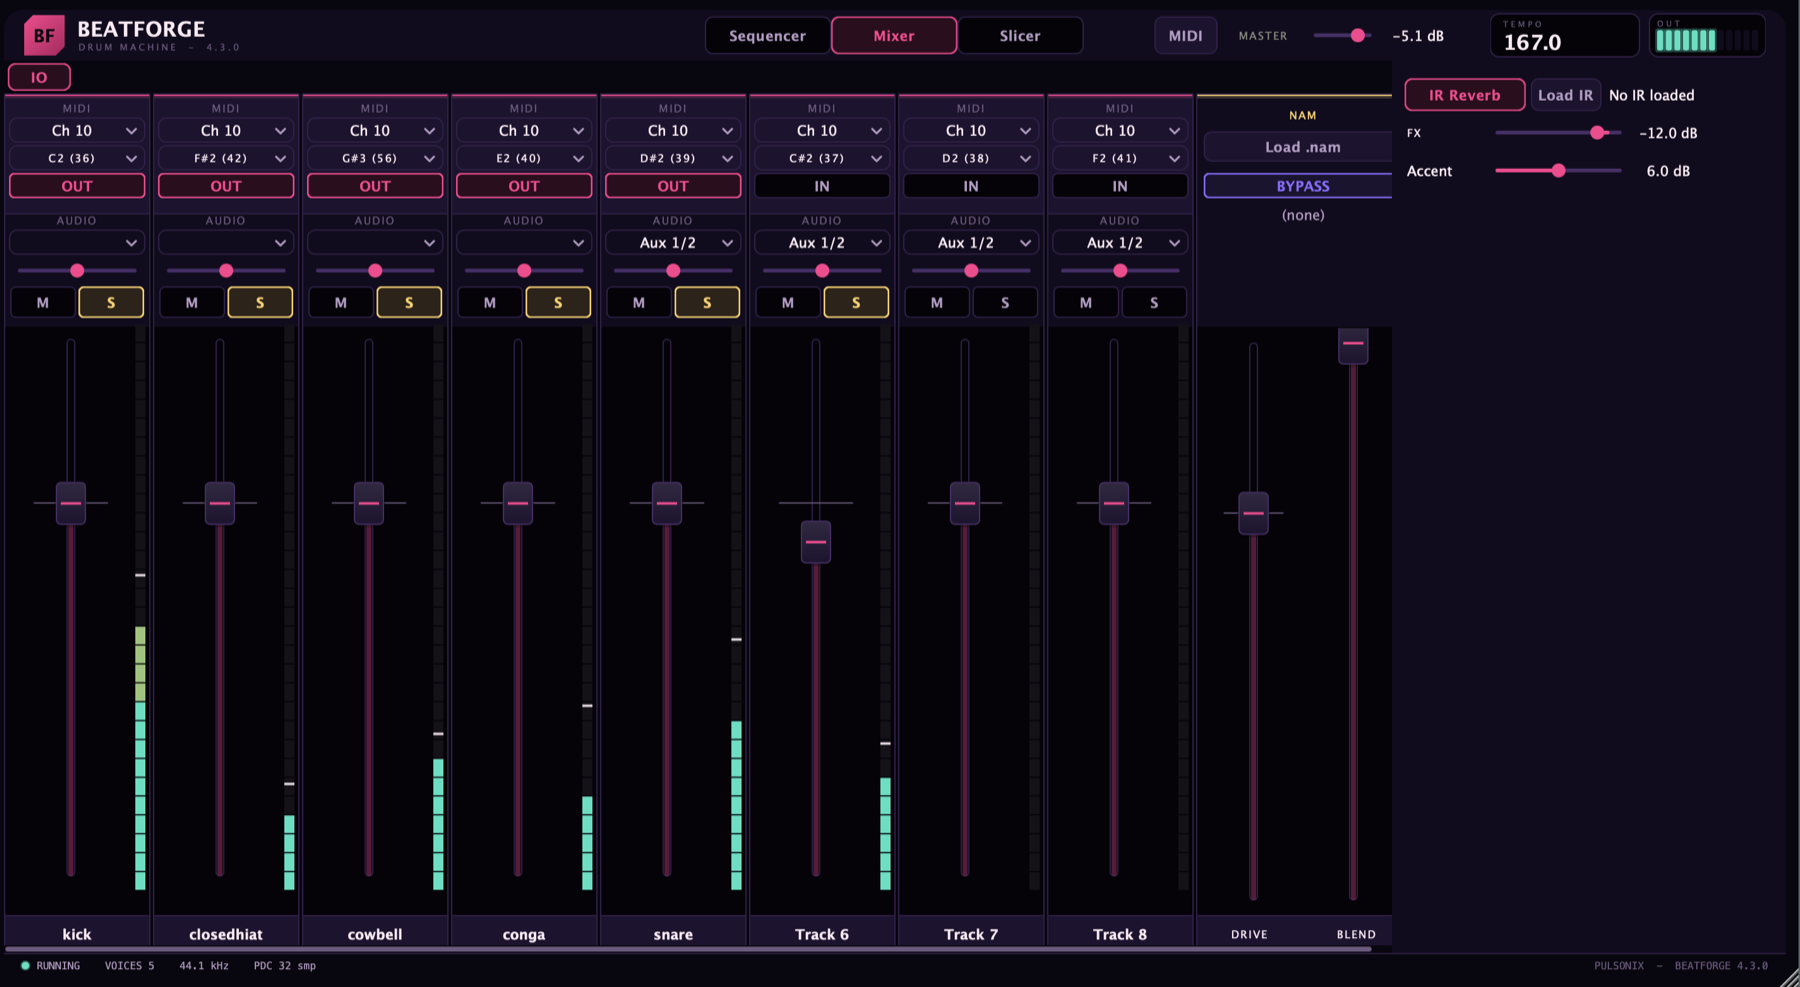Adjust the MASTER volume slider

(x=1343, y=35)
